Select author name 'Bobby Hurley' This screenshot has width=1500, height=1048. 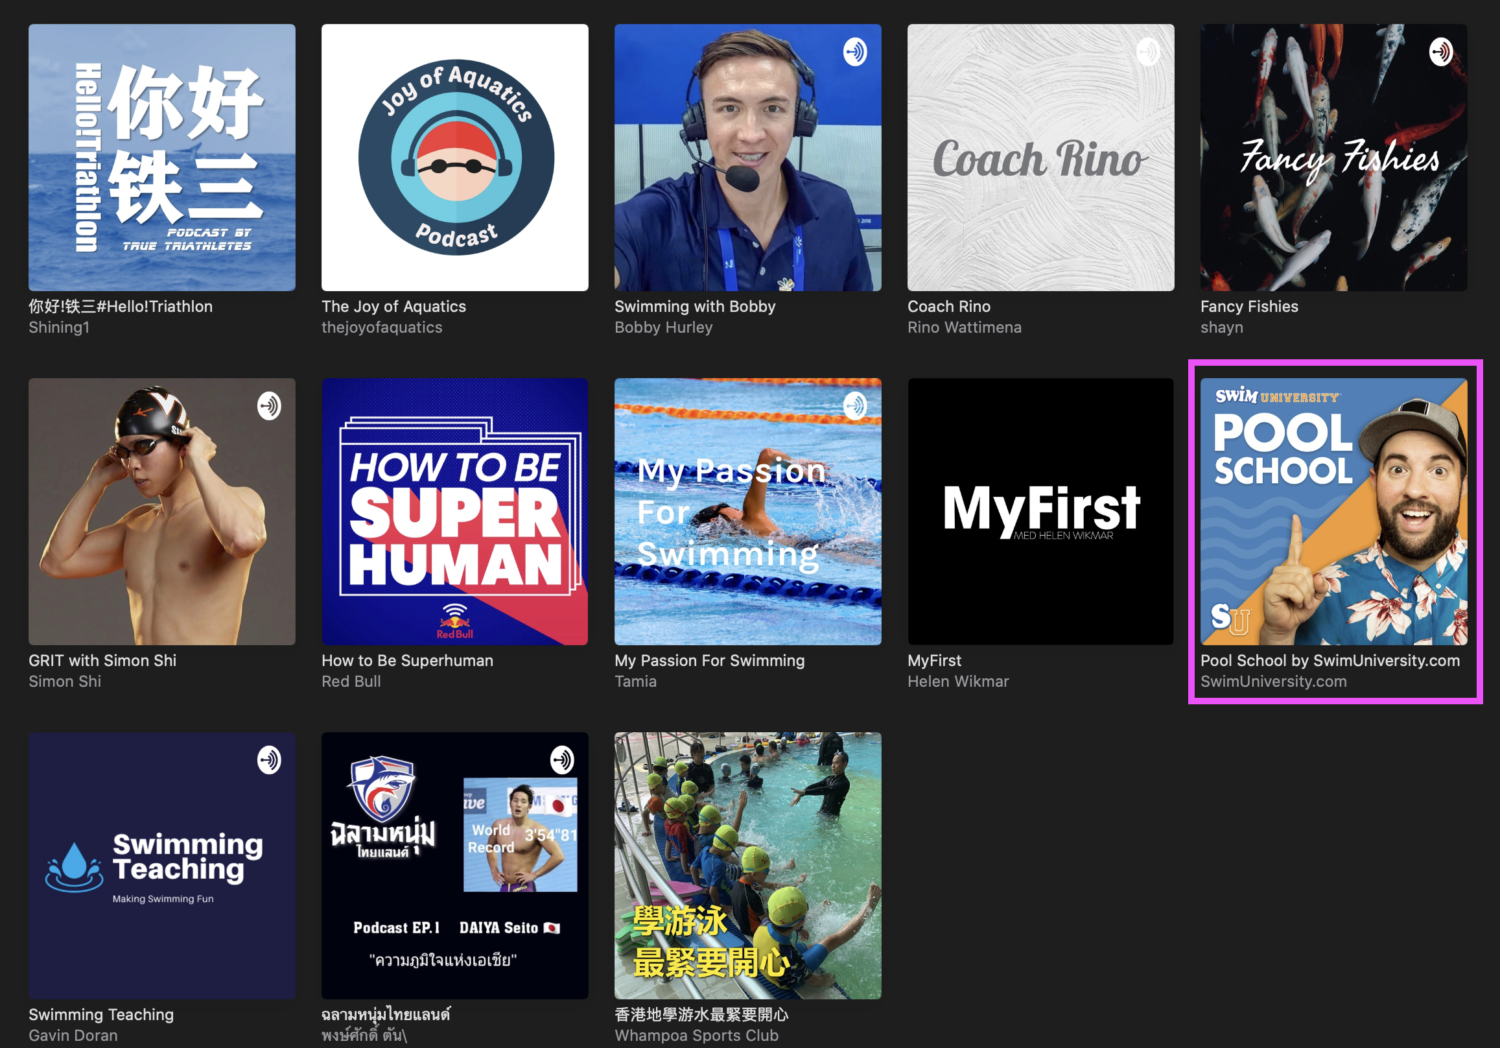point(664,327)
